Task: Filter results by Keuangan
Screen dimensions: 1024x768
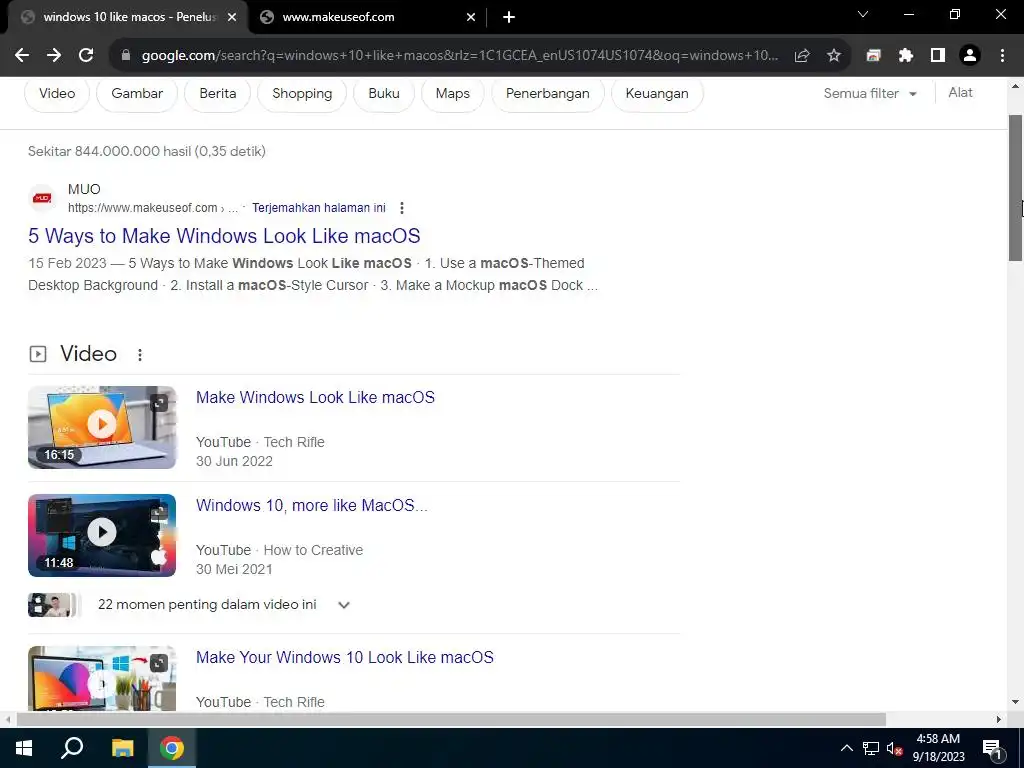Action: click(x=657, y=93)
